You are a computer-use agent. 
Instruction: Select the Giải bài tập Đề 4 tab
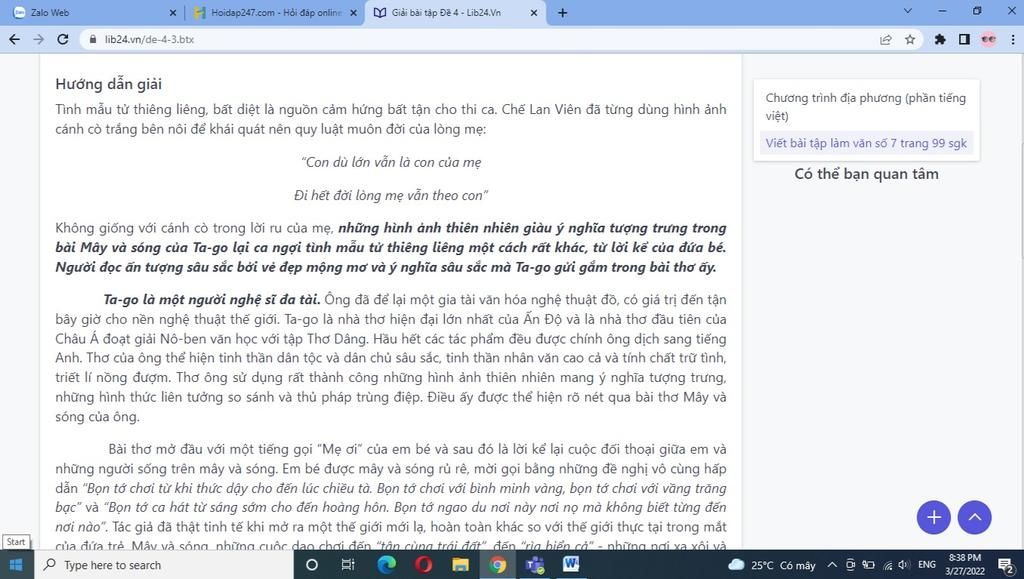tap(455, 12)
